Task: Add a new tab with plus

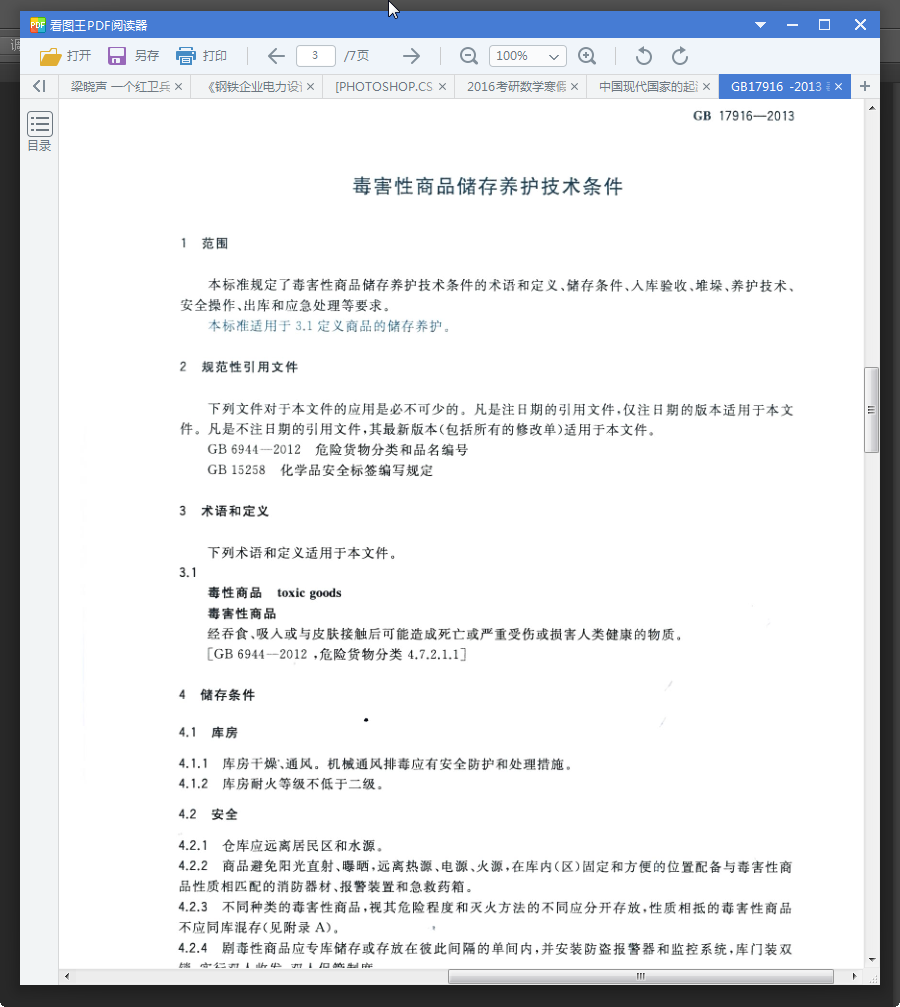Action: pos(865,86)
